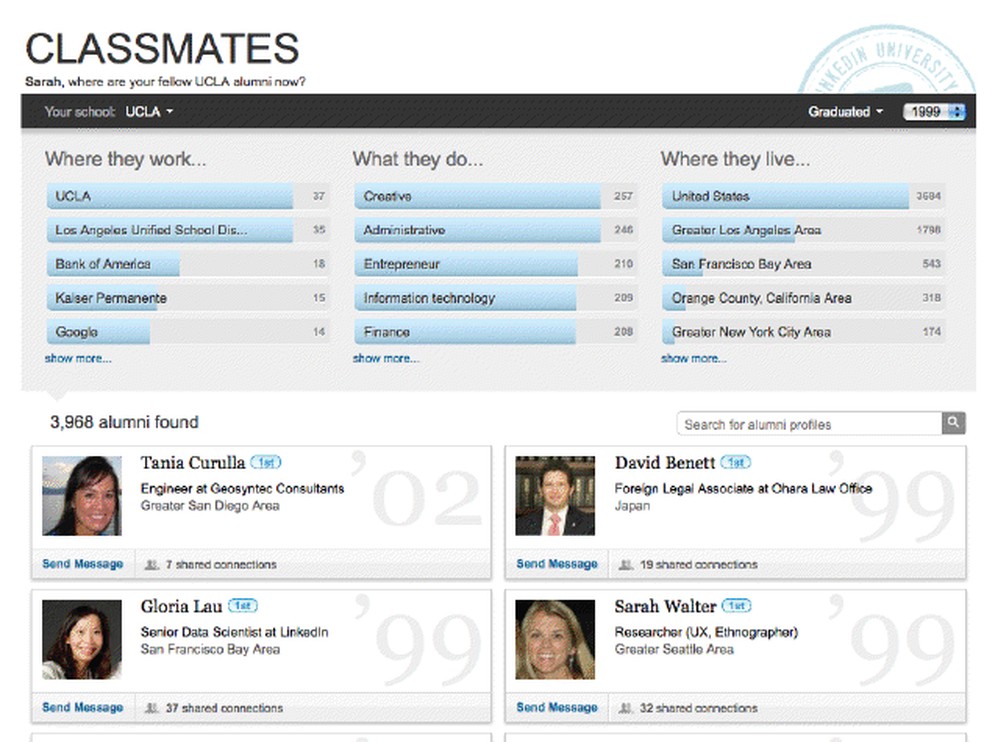Open the UCLA school dropdown
984x742 pixels.
click(x=149, y=112)
